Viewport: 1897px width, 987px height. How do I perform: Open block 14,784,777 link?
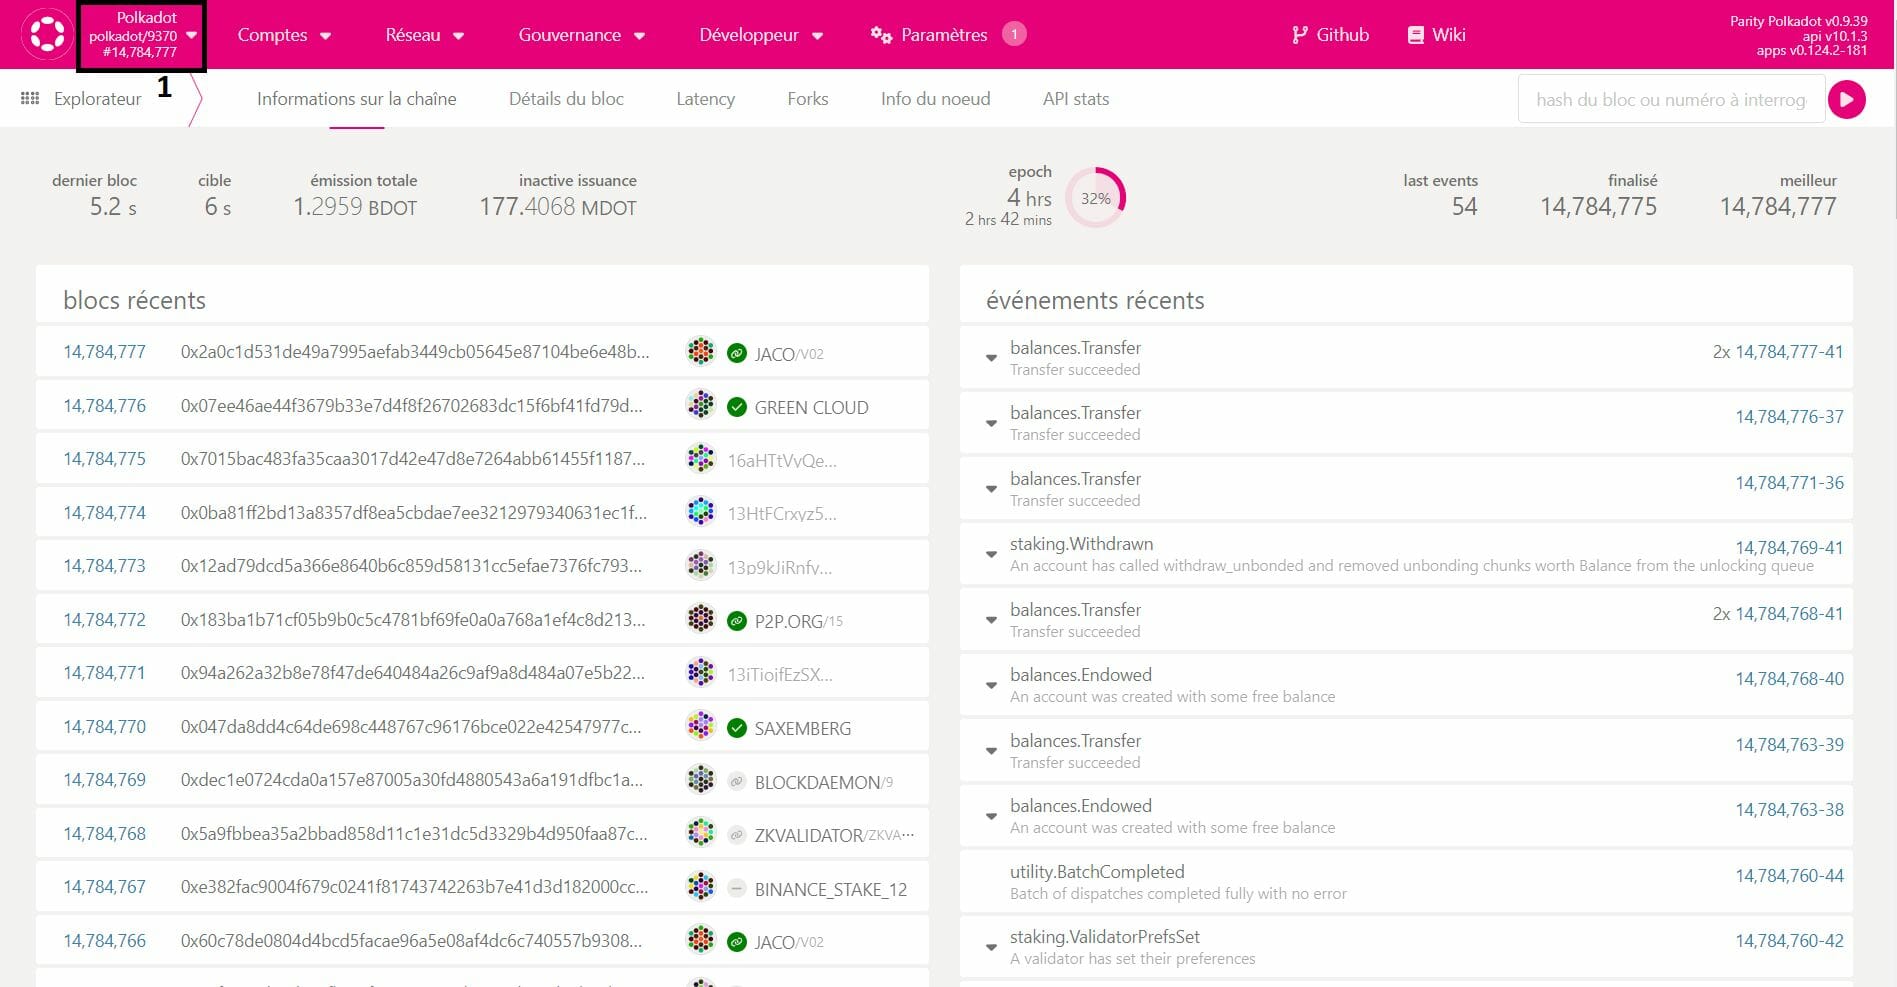[x=105, y=352]
